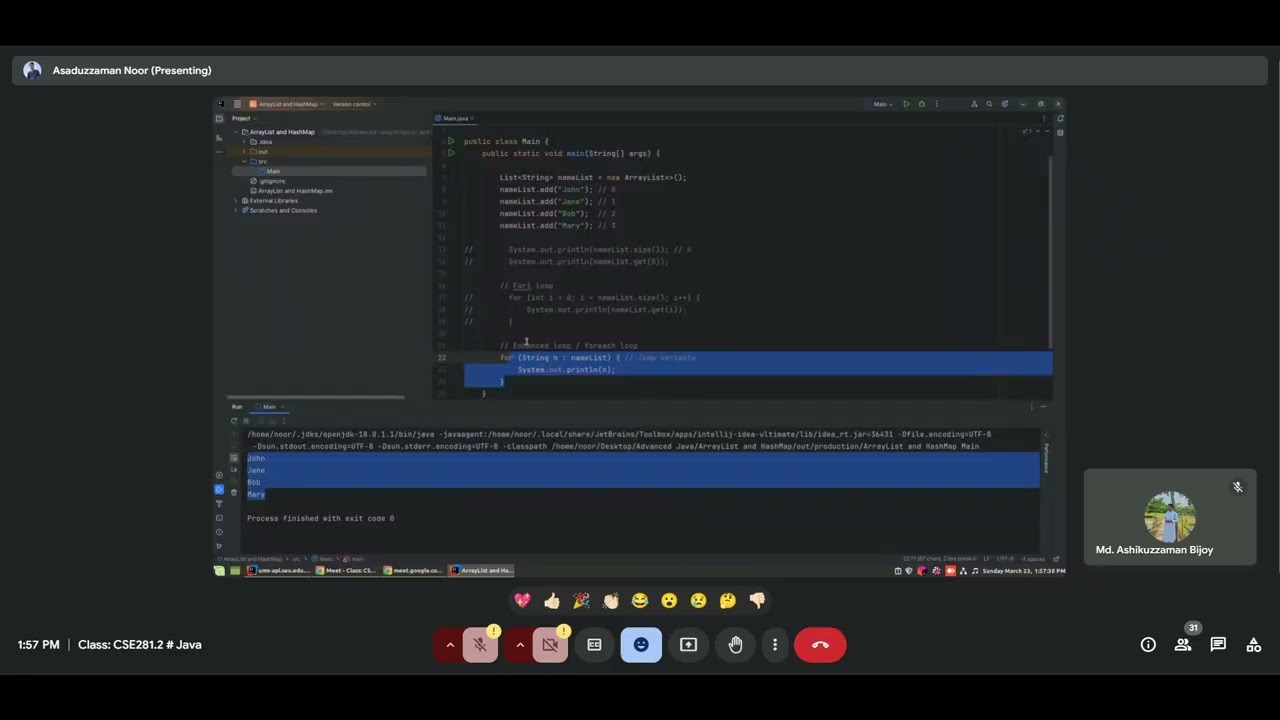The width and height of the screenshot is (1280, 720).
Task: Toggle the muted microphone button
Action: click(481, 645)
